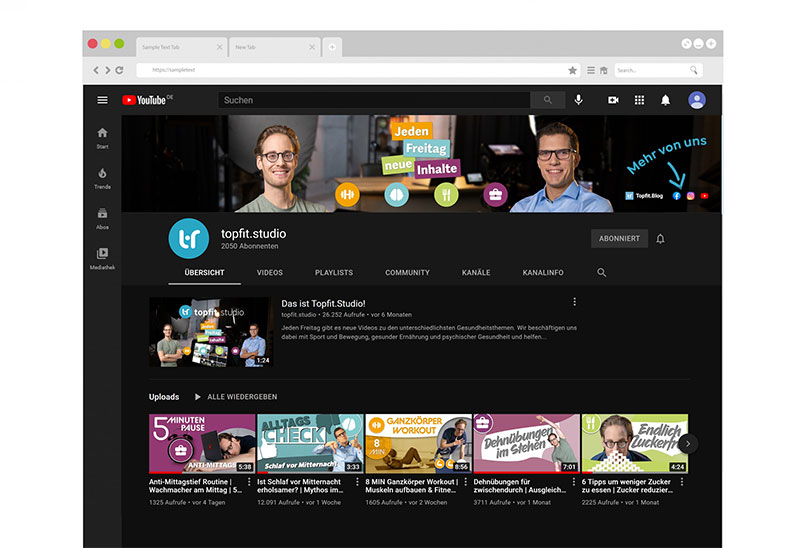Play the channel trailer thumbnail
Image resolution: width=800 pixels, height=548 pixels.
click(x=211, y=332)
